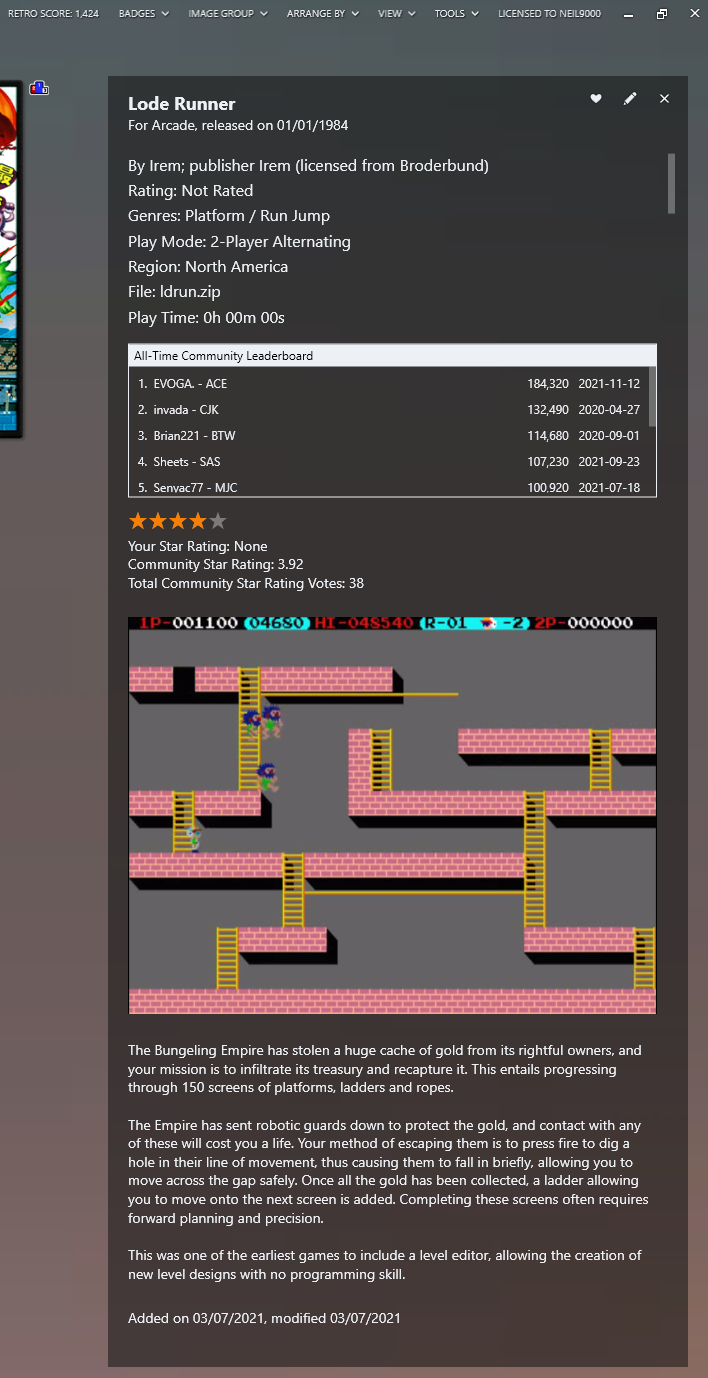Click the badge icon beside box art
The width and height of the screenshot is (708, 1378).
coord(39,88)
